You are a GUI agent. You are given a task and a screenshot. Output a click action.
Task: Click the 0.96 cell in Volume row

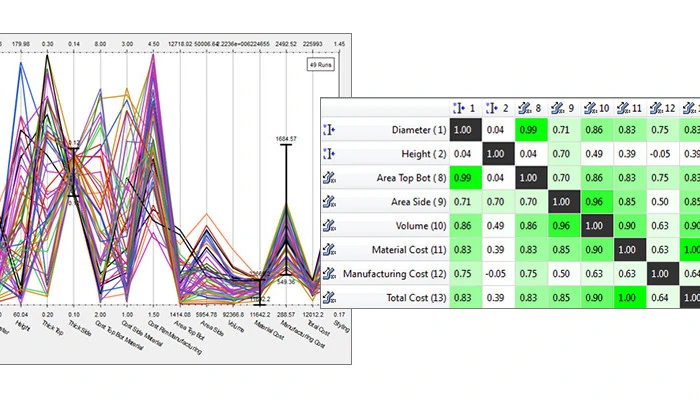(x=563, y=226)
